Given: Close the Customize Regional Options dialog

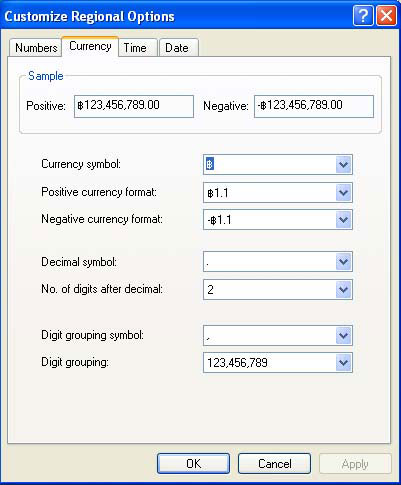Looking at the screenshot, I should (x=386, y=16).
